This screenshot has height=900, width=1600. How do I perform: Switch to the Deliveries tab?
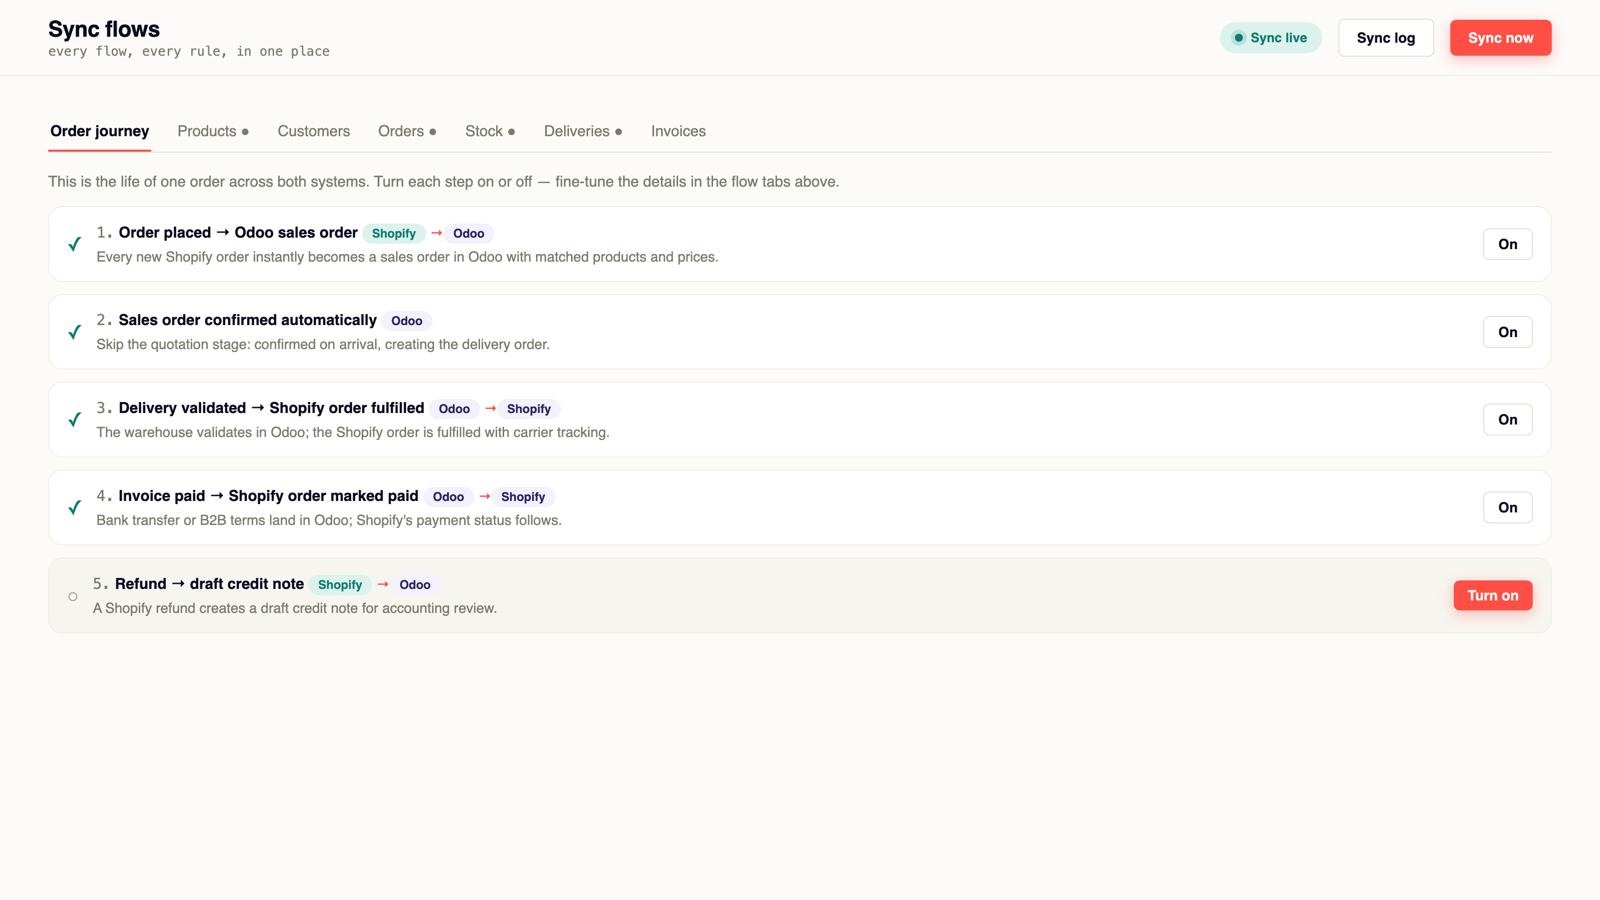[583, 131]
